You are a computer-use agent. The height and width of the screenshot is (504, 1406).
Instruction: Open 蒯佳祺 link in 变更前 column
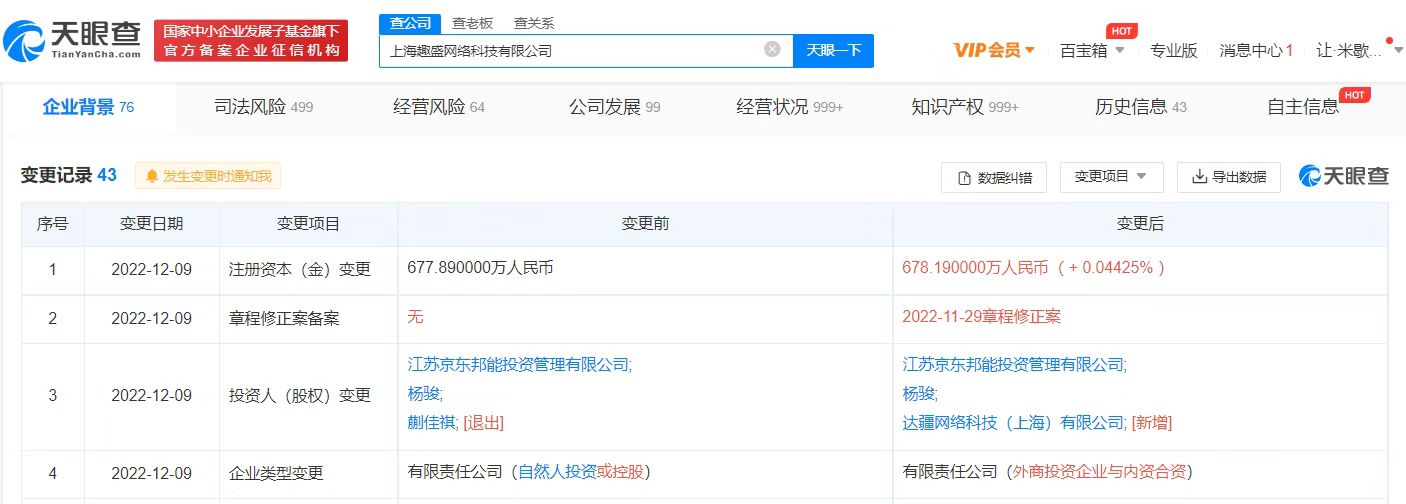tap(433, 423)
